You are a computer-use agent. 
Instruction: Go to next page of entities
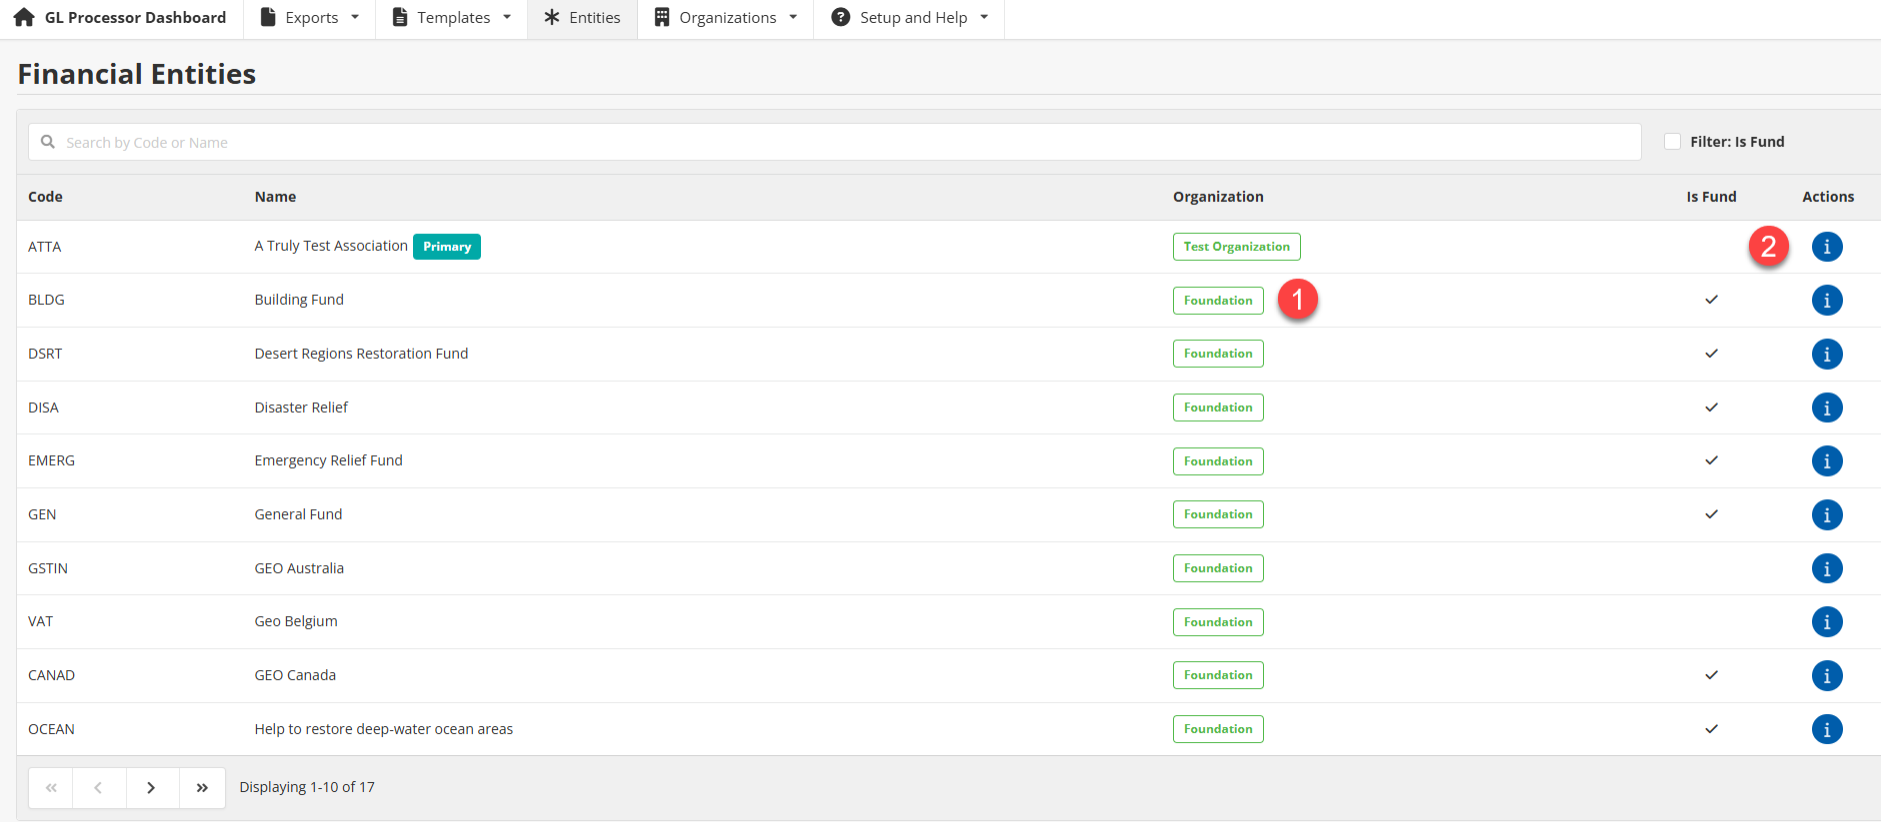pos(151,788)
